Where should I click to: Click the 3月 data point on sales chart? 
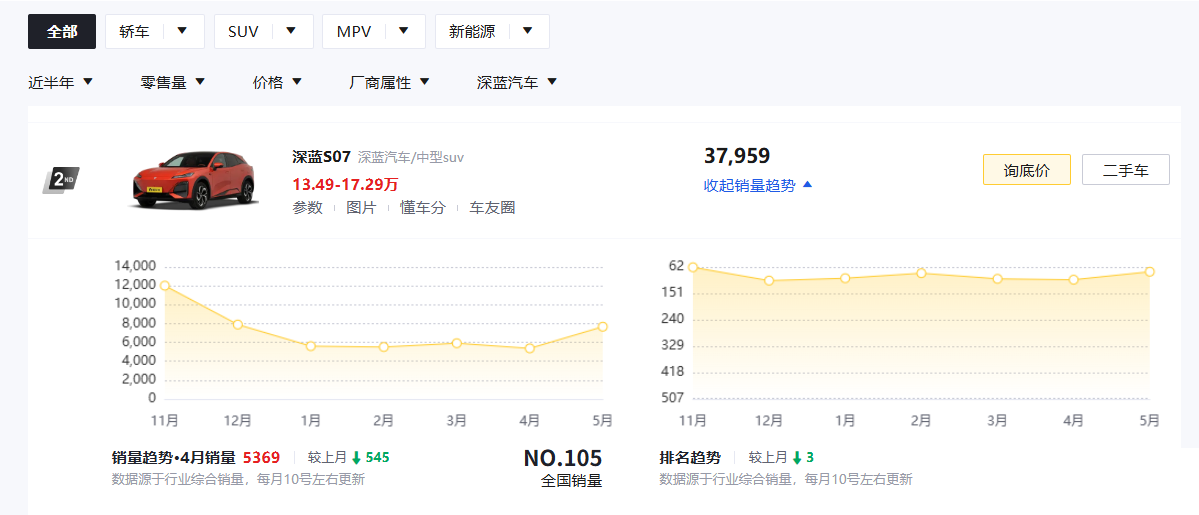click(x=457, y=343)
